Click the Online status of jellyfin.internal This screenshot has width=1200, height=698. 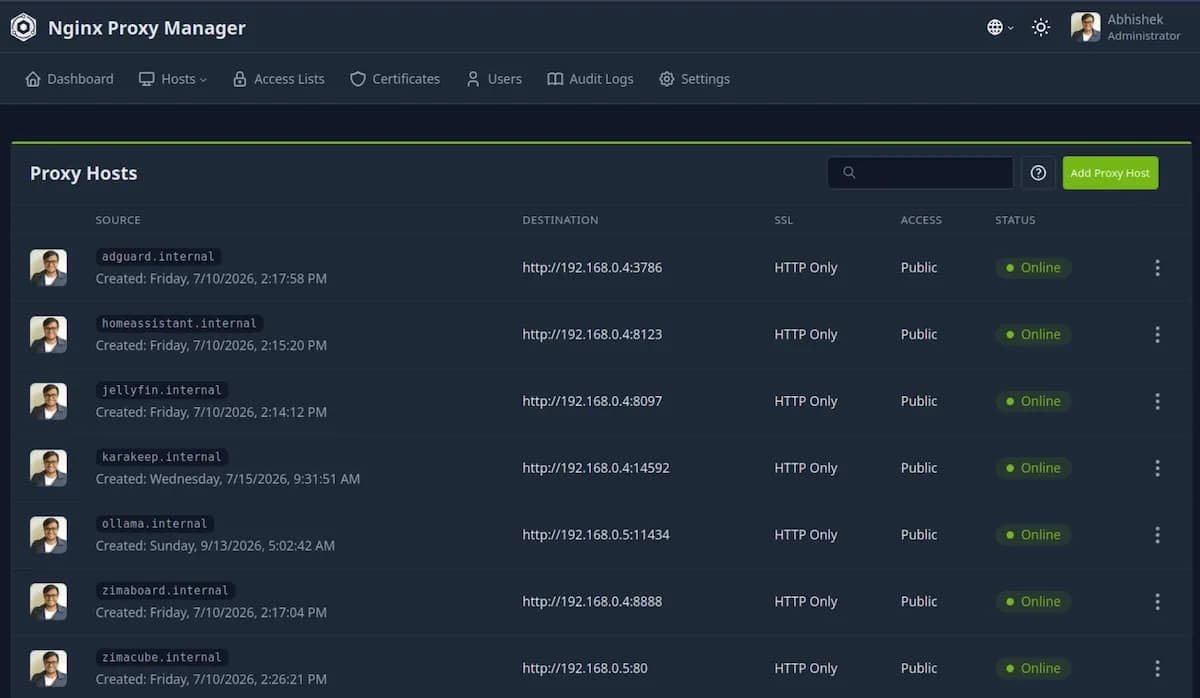(1033, 401)
